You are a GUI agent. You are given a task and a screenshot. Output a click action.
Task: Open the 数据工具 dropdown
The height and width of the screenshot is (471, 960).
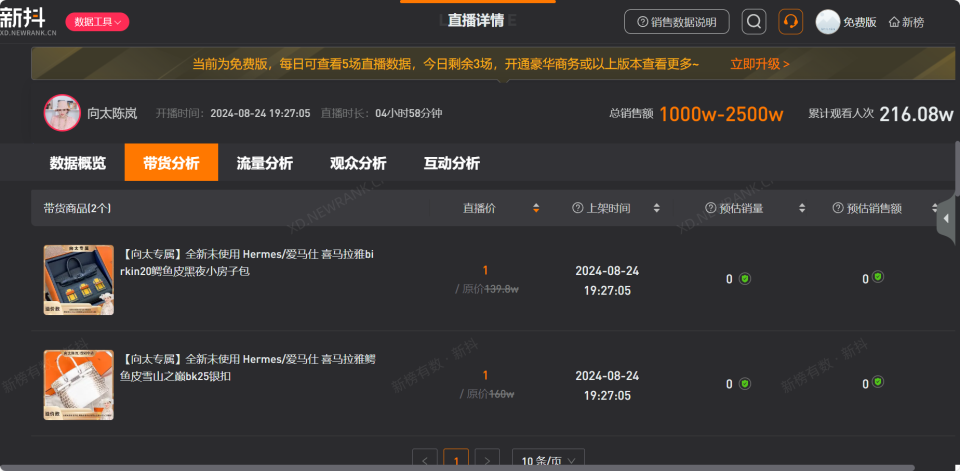coord(97,22)
